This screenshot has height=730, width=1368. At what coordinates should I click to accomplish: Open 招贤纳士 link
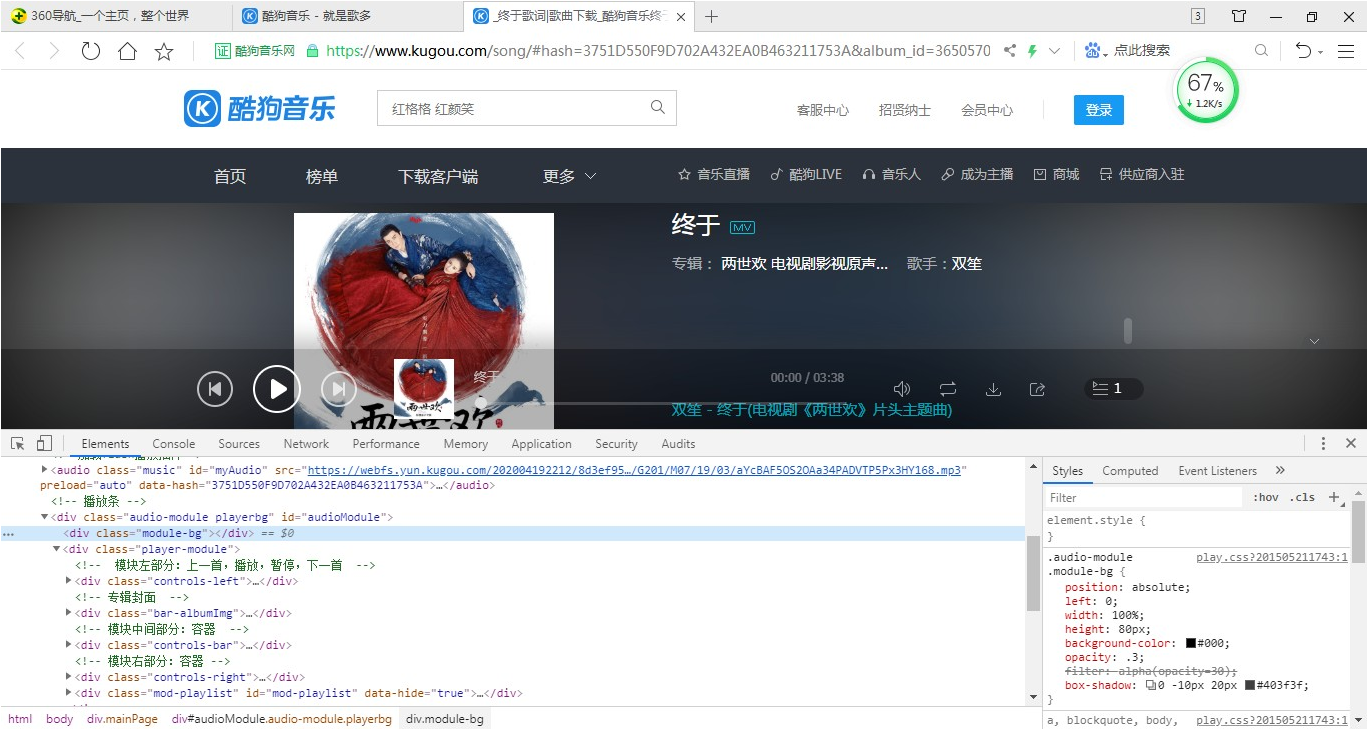(x=905, y=110)
